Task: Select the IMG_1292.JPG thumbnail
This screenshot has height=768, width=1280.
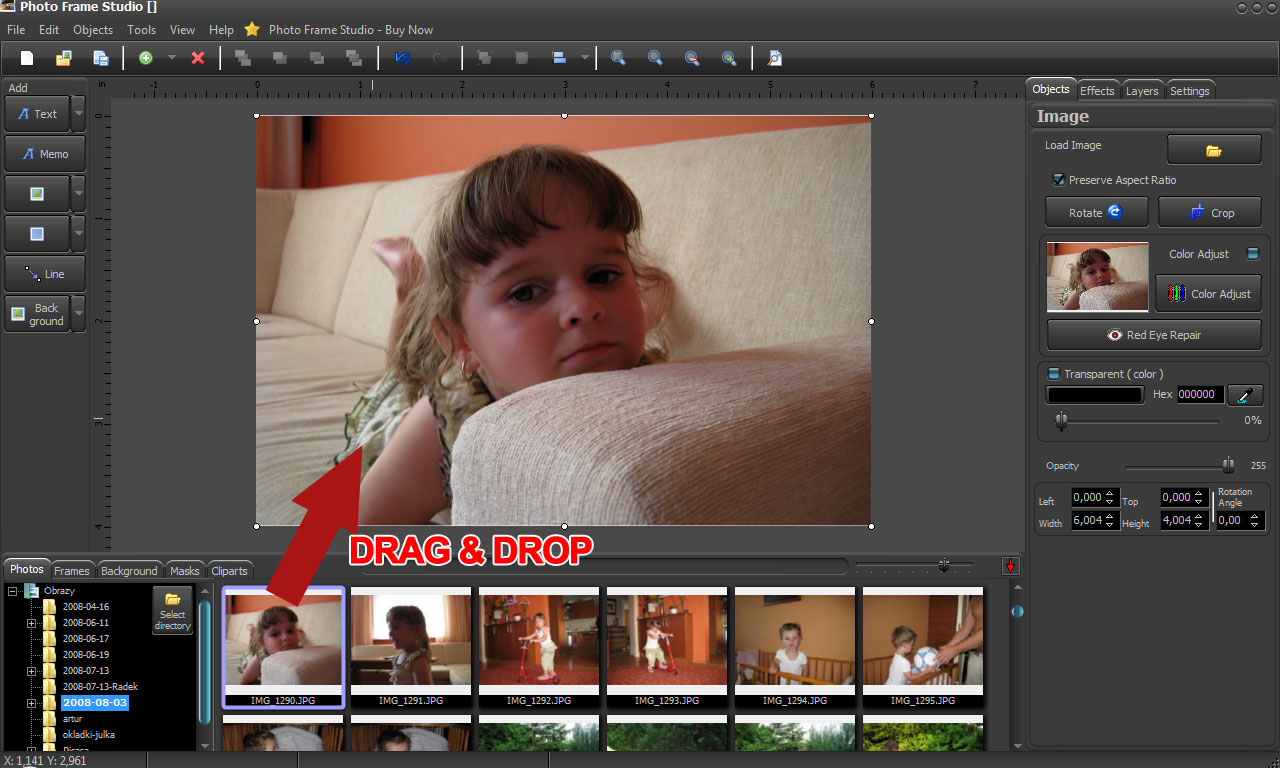Action: pos(538,641)
